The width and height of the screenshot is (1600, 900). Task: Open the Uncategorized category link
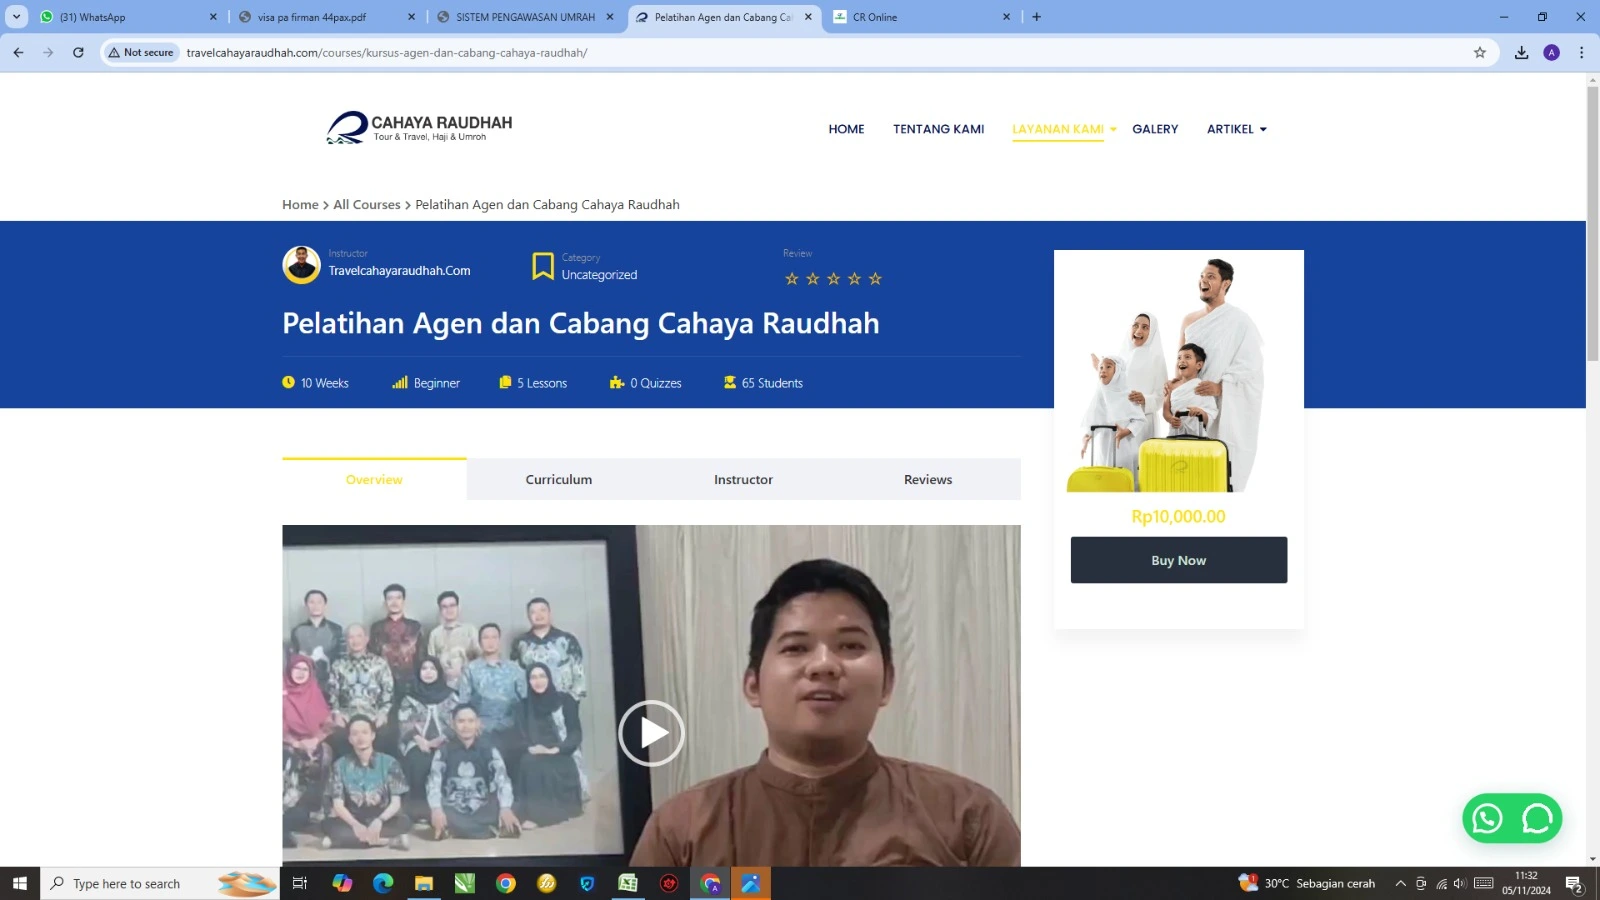pyautogui.click(x=599, y=275)
